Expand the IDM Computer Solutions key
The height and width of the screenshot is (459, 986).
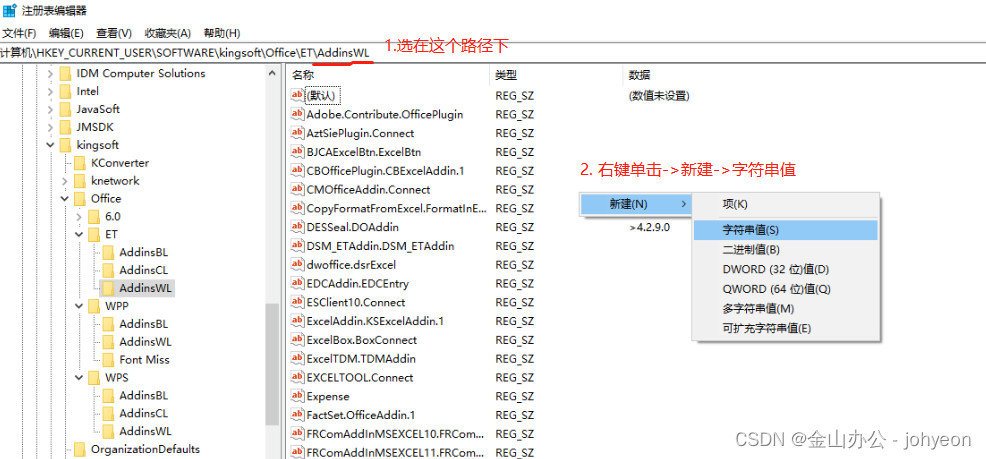pos(50,74)
